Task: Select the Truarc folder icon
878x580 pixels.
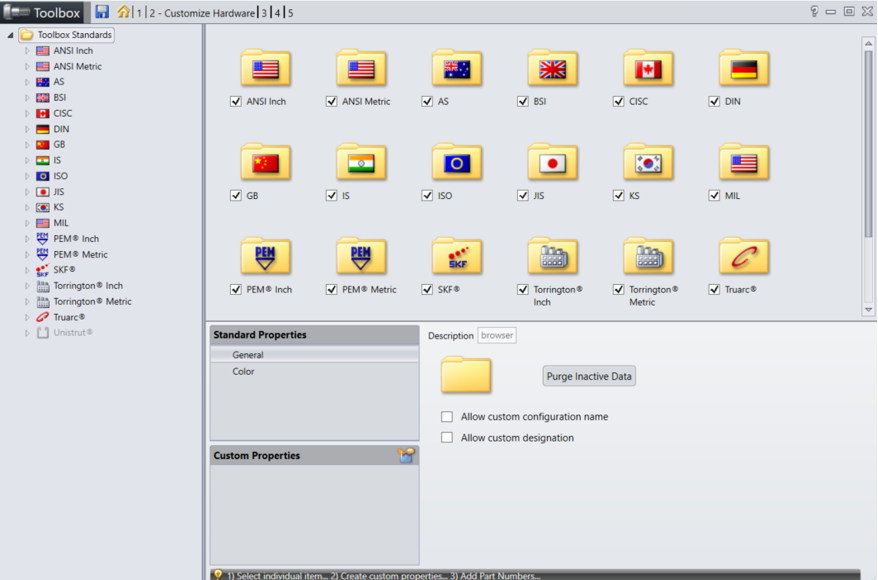Action: coord(743,257)
